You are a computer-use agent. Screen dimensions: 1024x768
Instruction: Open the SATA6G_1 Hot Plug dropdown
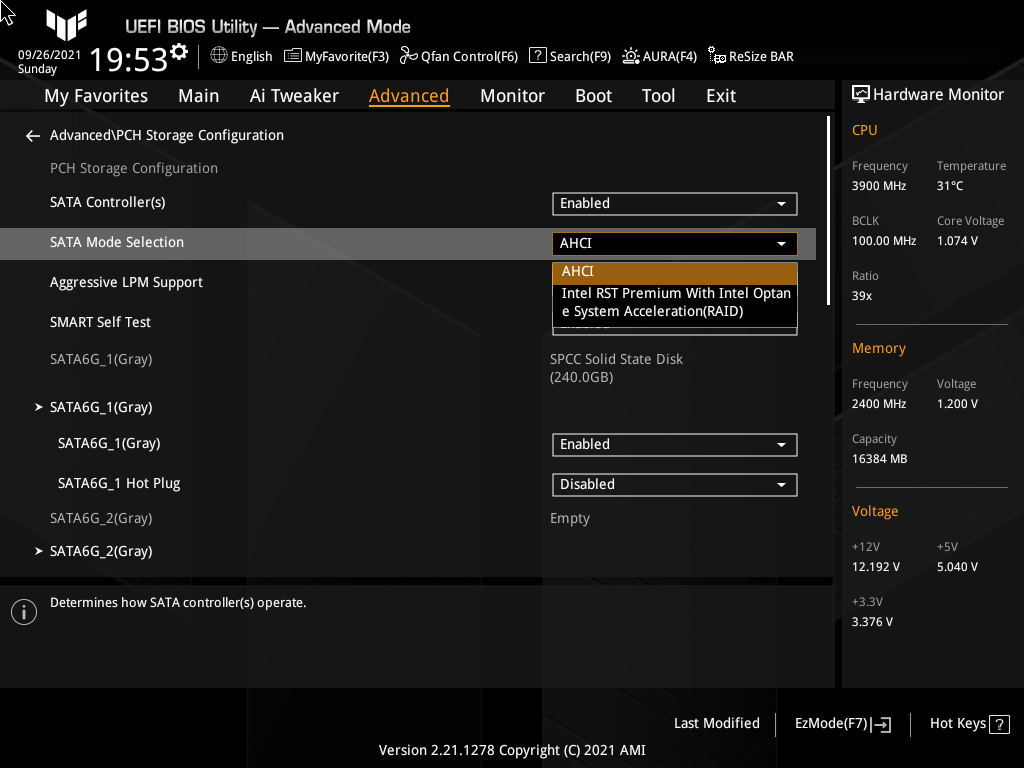(674, 484)
